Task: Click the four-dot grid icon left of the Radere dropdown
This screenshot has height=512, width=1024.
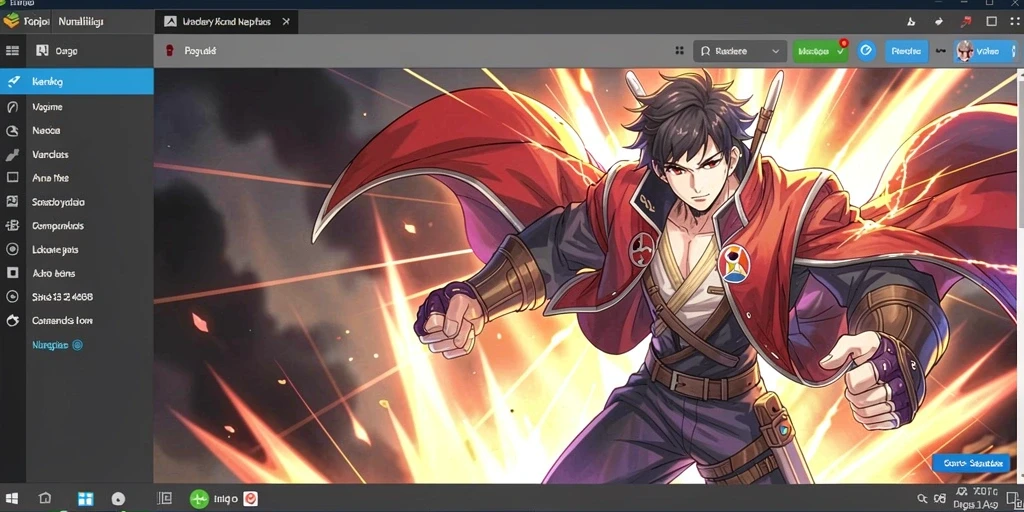Action: pos(679,50)
